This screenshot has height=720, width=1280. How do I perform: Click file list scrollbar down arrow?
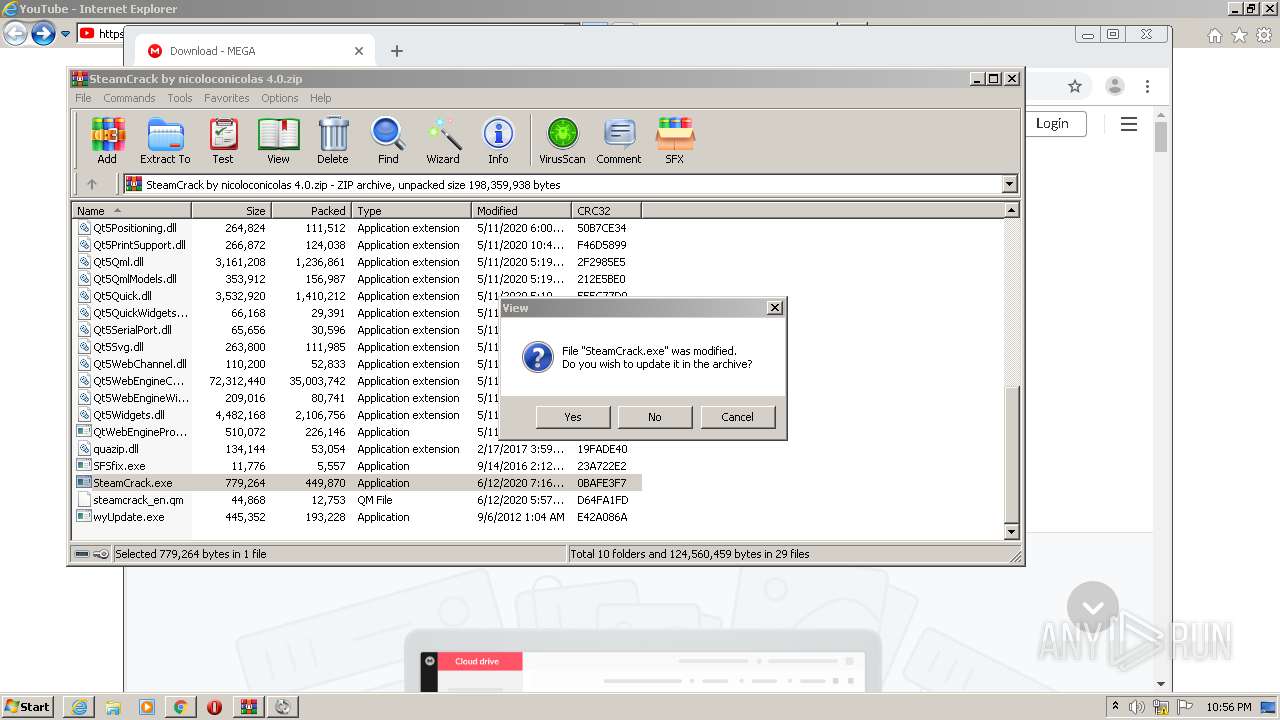[1011, 532]
